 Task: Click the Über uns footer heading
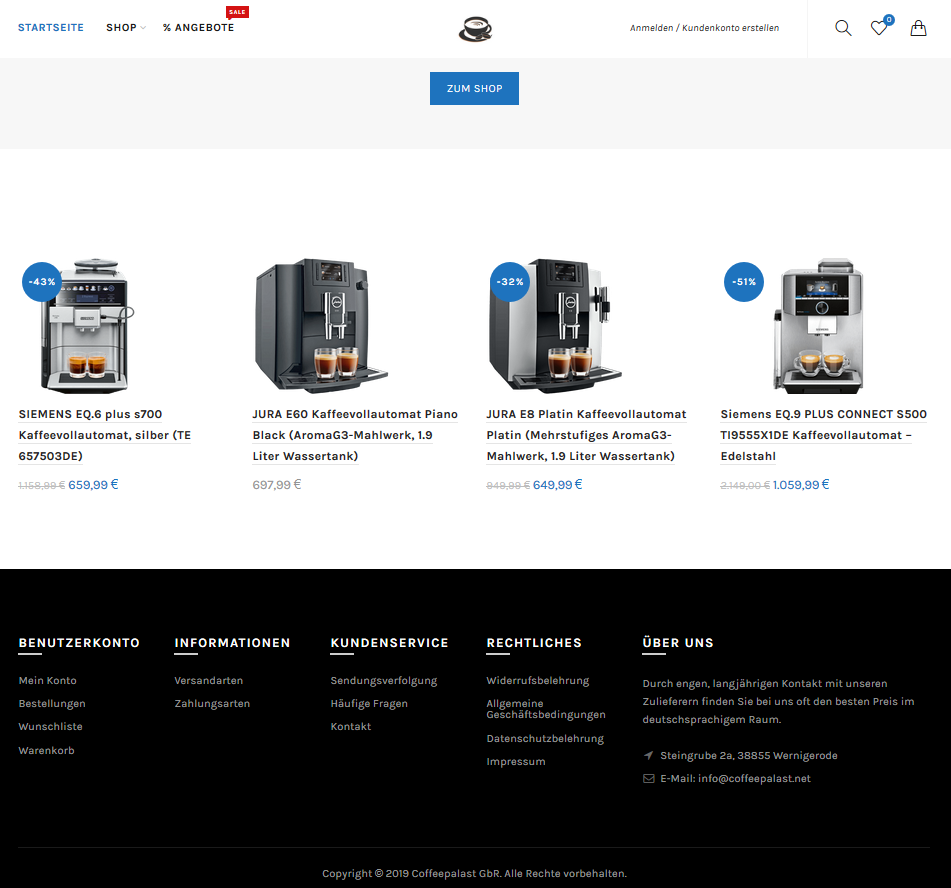[678, 643]
